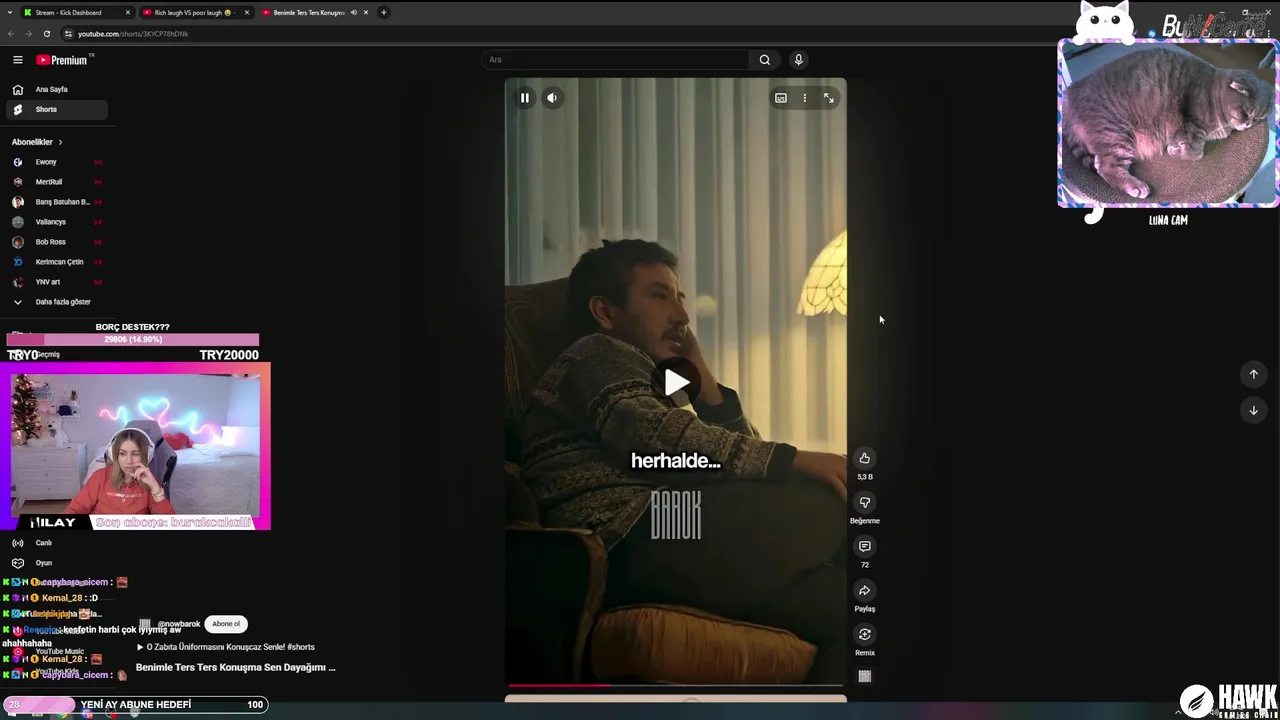Open Canlı in sidebar
The width and height of the screenshot is (1280, 720).
[56, 543]
